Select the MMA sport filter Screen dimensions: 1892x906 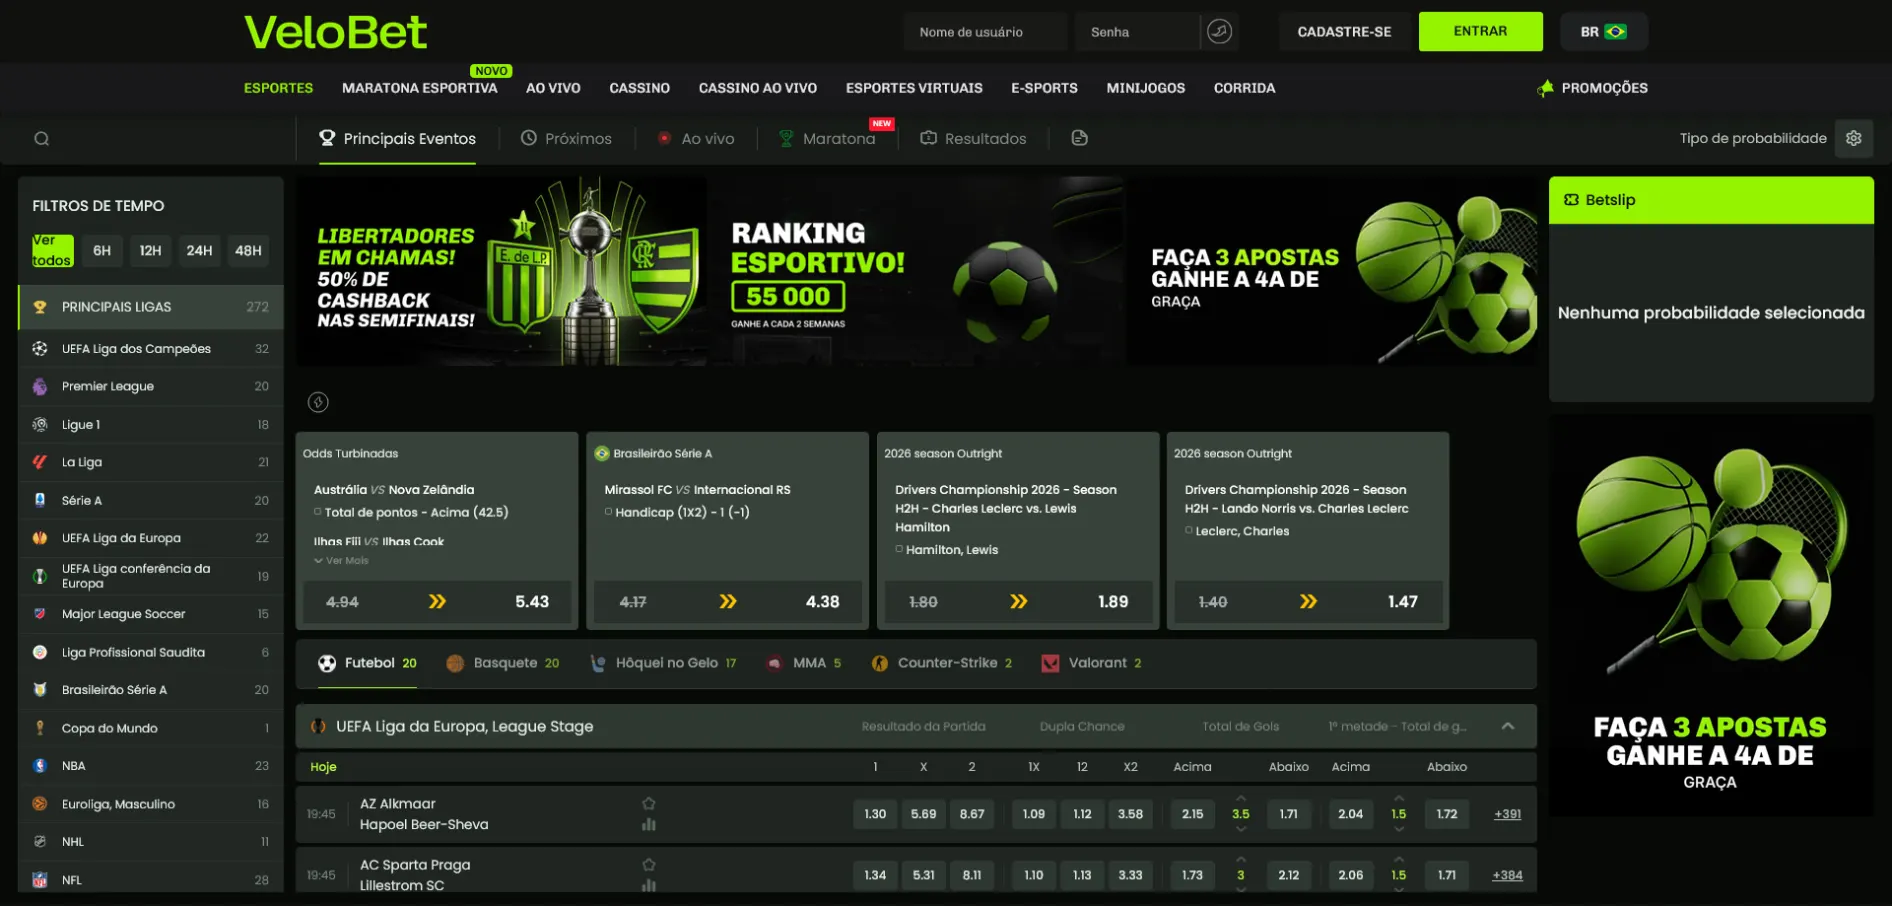[x=803, y=663]
